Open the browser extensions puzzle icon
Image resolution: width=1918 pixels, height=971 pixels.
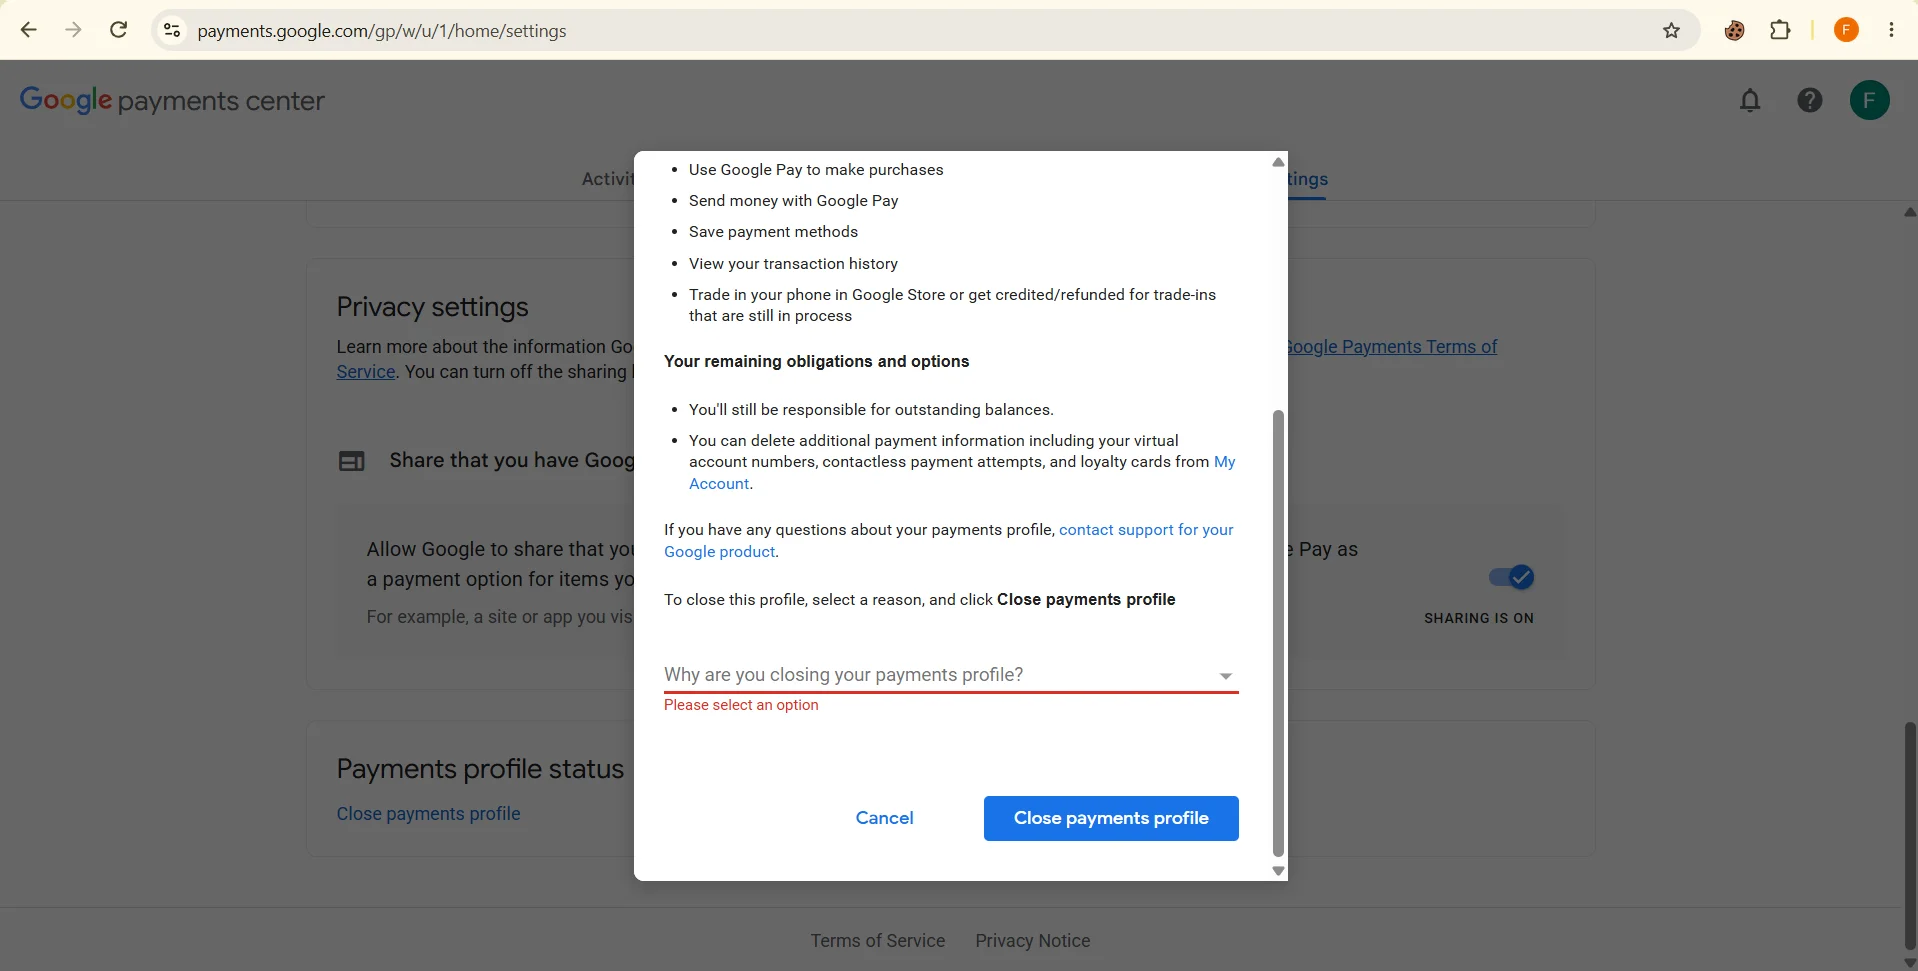tap(1780, 30)
